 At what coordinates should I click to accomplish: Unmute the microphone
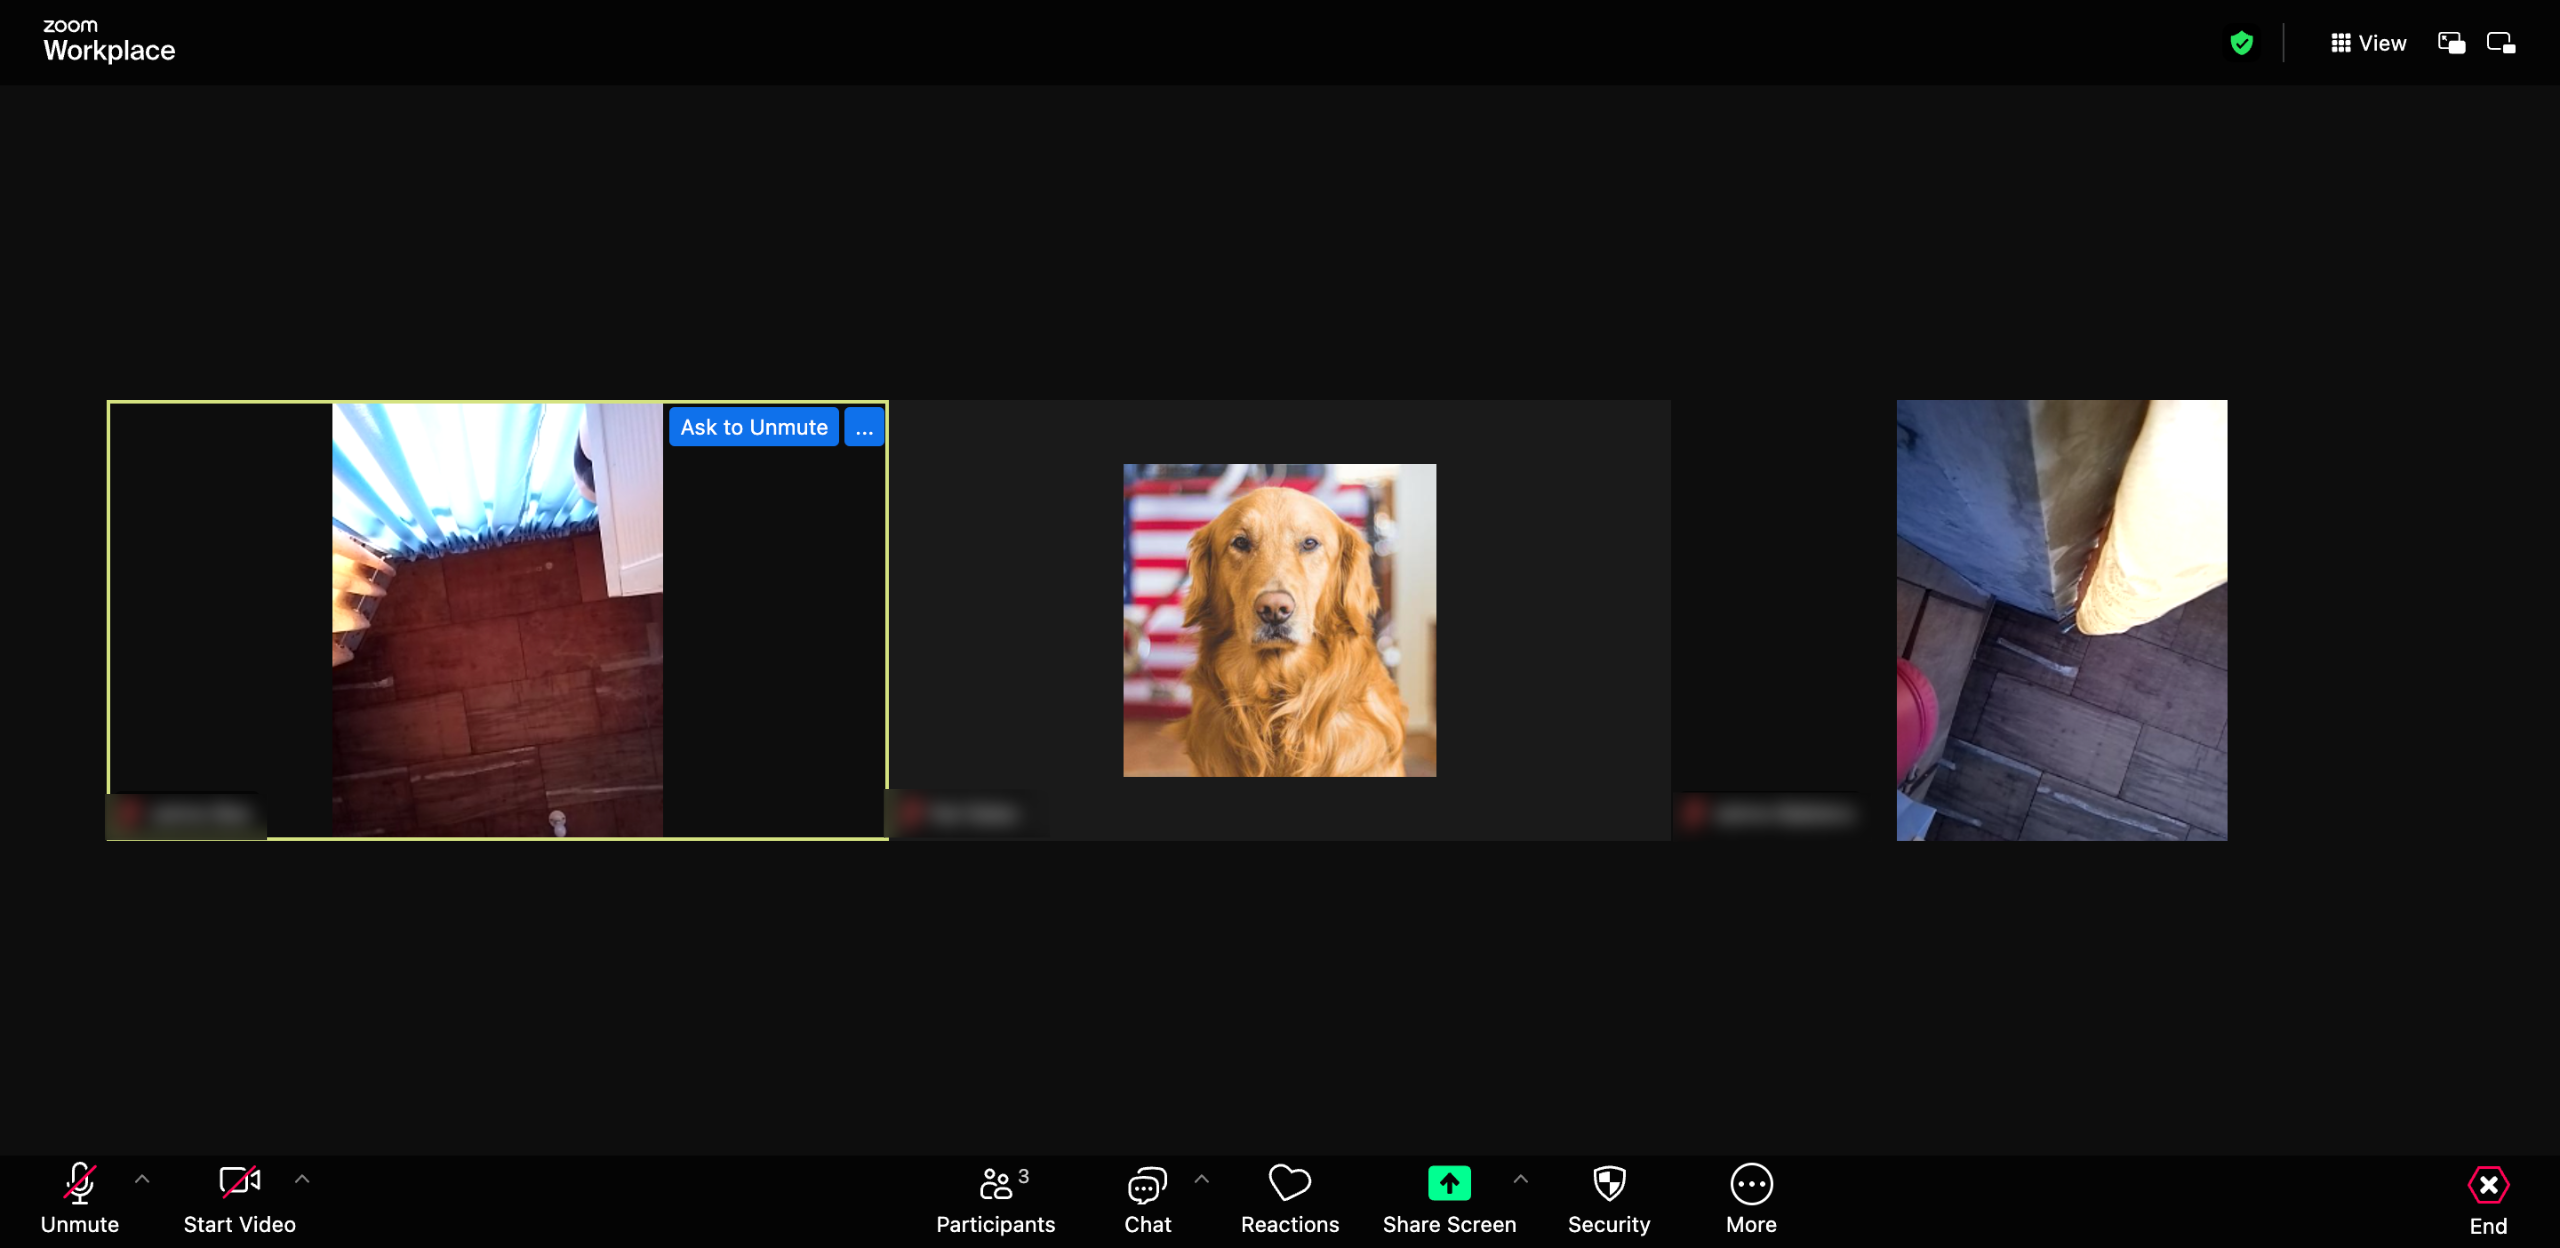79,1198
